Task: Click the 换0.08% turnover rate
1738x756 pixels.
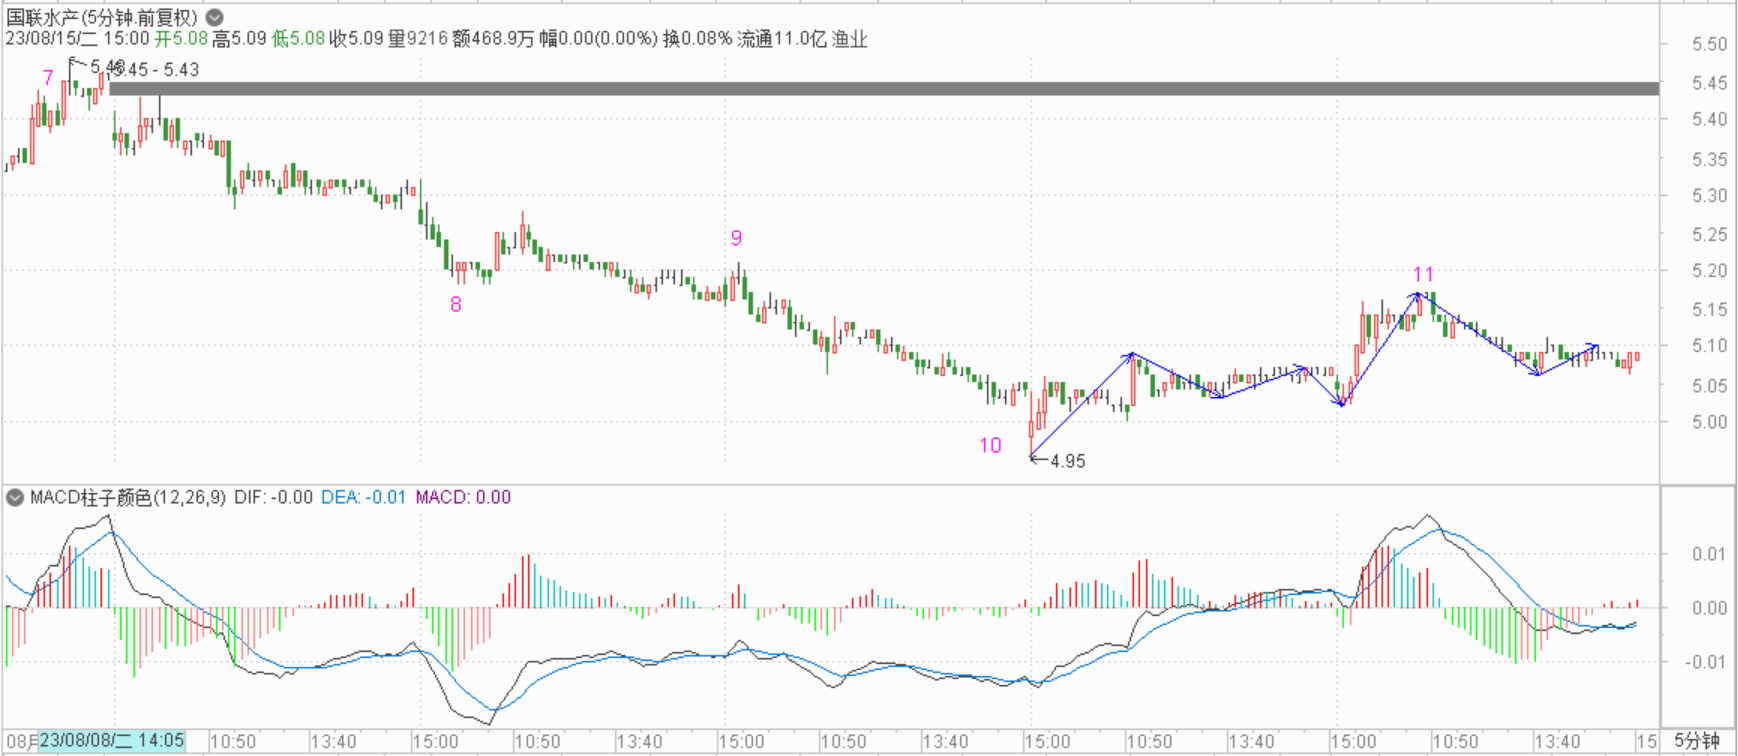Action: coord(697,39)
